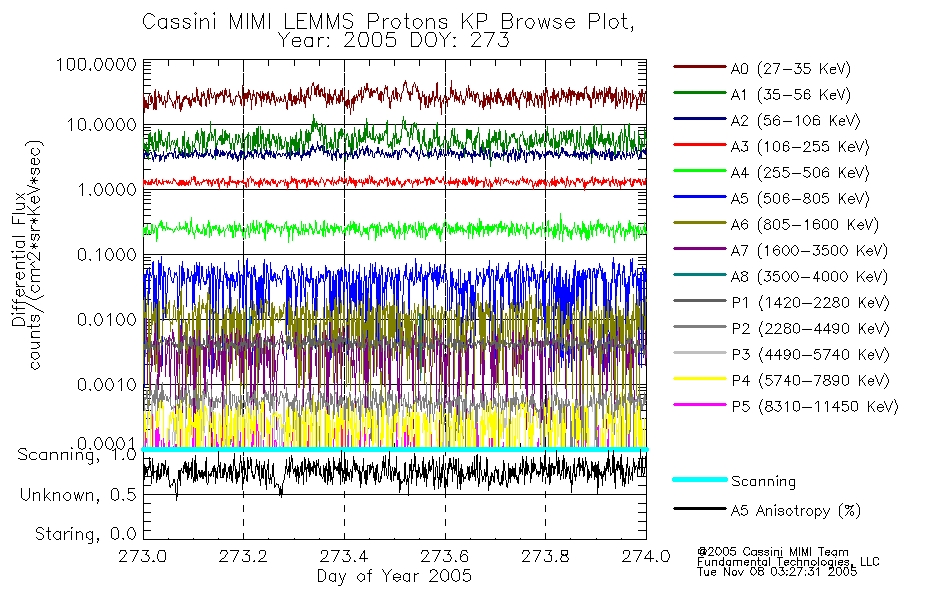This screenshot has height=600, width=950.
Task: Click the P4 (5740-7890 KeV) legend label
Action: (811, 381)
